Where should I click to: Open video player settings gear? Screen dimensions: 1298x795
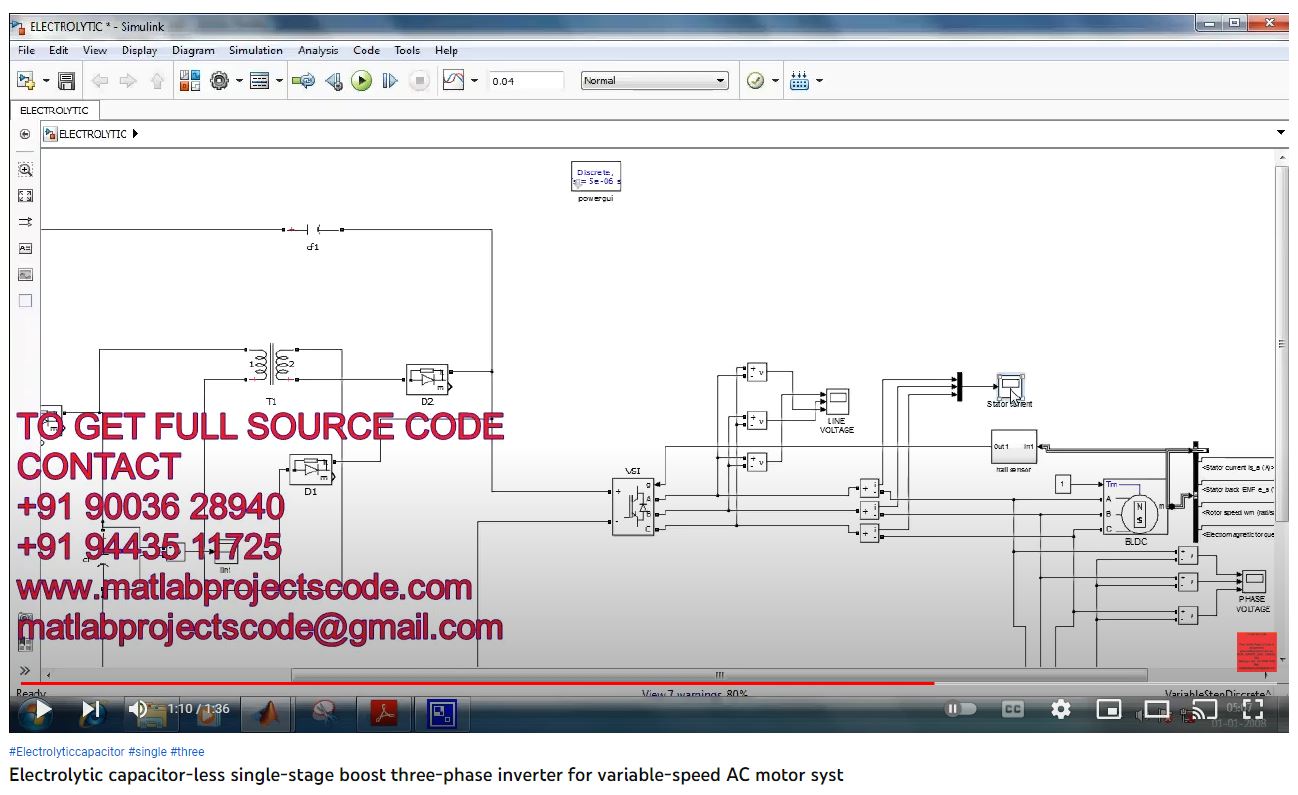[x=1061, y=709]
